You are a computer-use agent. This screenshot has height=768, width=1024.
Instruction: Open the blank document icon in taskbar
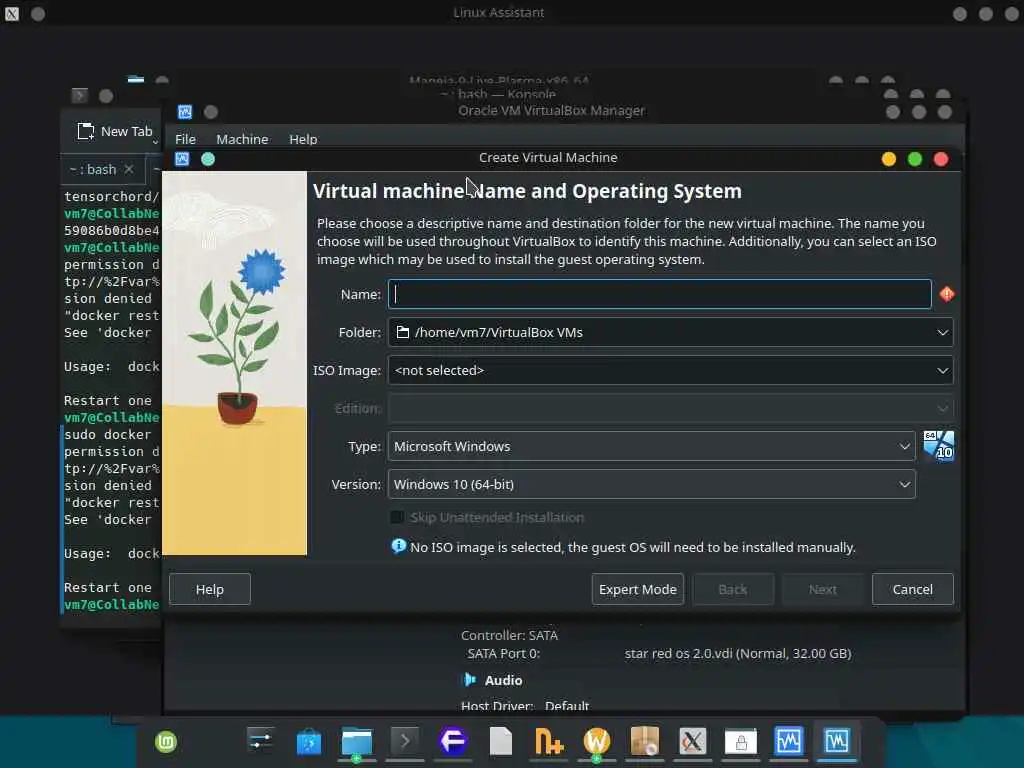coord(501,741)
